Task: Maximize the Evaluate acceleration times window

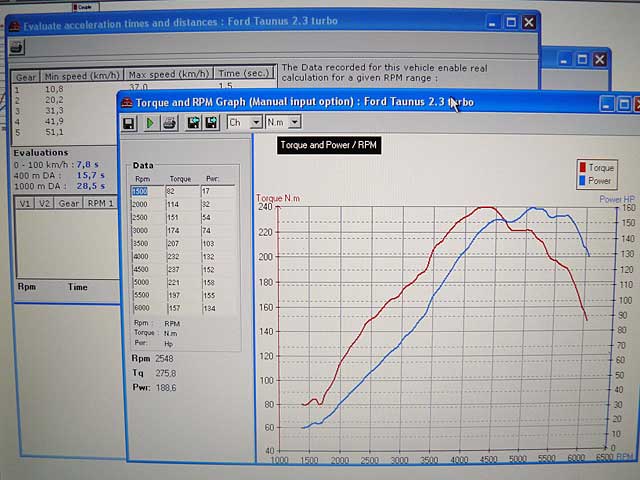Action: pyautogui.click(x=510, y=22)
